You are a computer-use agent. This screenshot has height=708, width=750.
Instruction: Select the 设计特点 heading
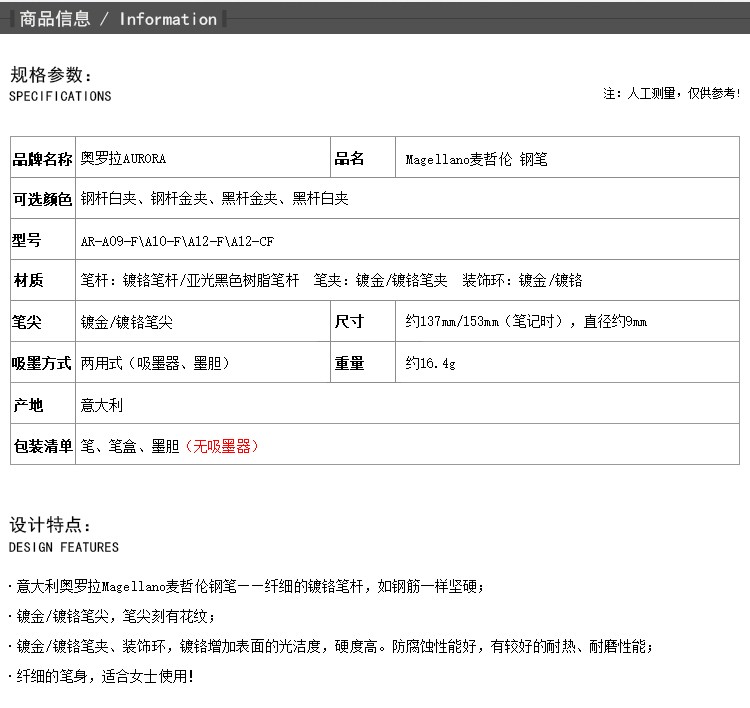[x=50, y=525]
